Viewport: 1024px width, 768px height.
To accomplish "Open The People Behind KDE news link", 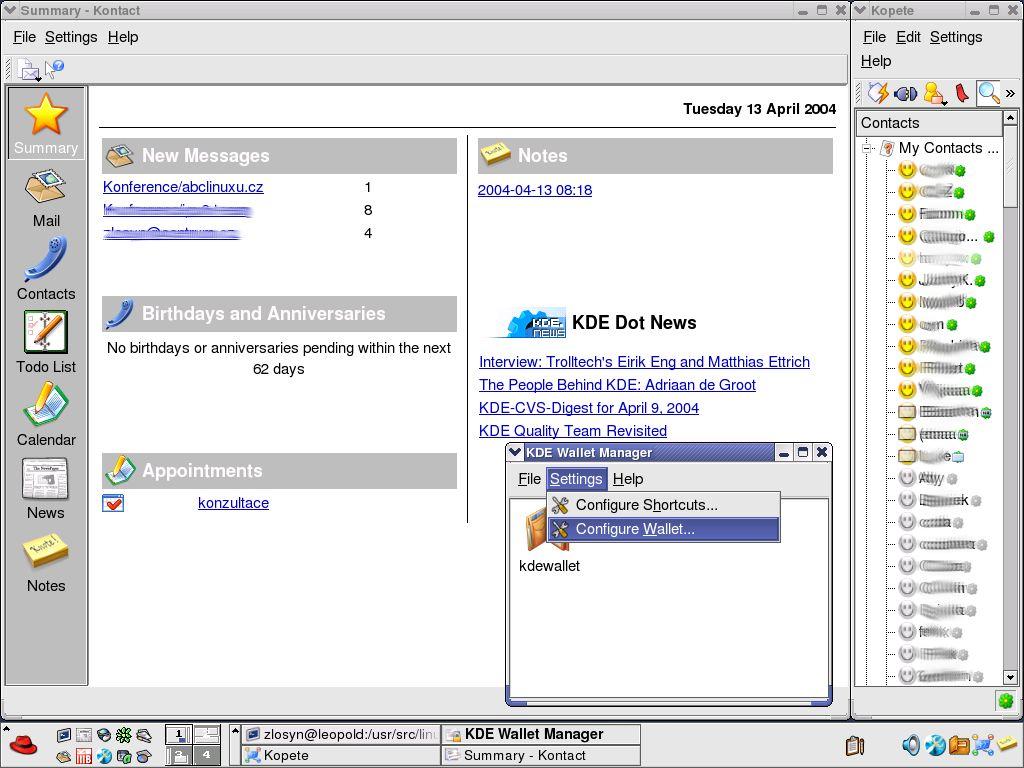I will point(617,385).
